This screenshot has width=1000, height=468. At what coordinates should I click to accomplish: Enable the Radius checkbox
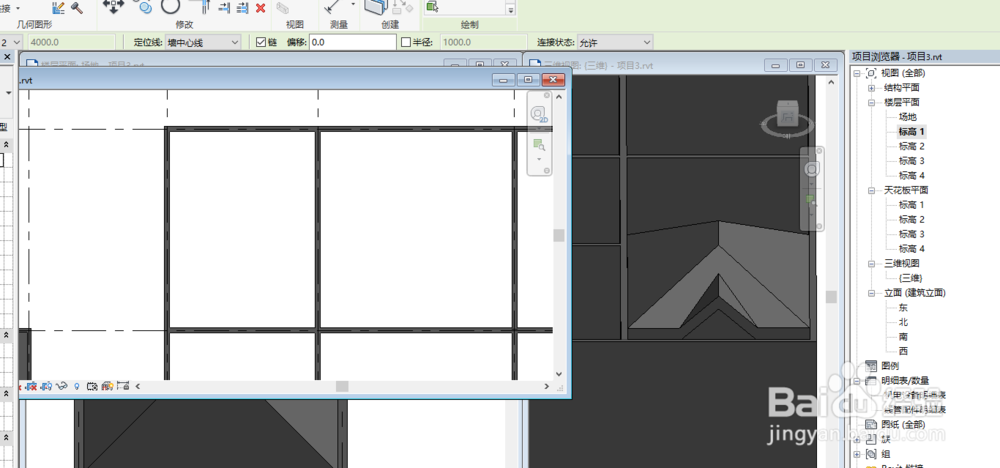coord(406,42)
